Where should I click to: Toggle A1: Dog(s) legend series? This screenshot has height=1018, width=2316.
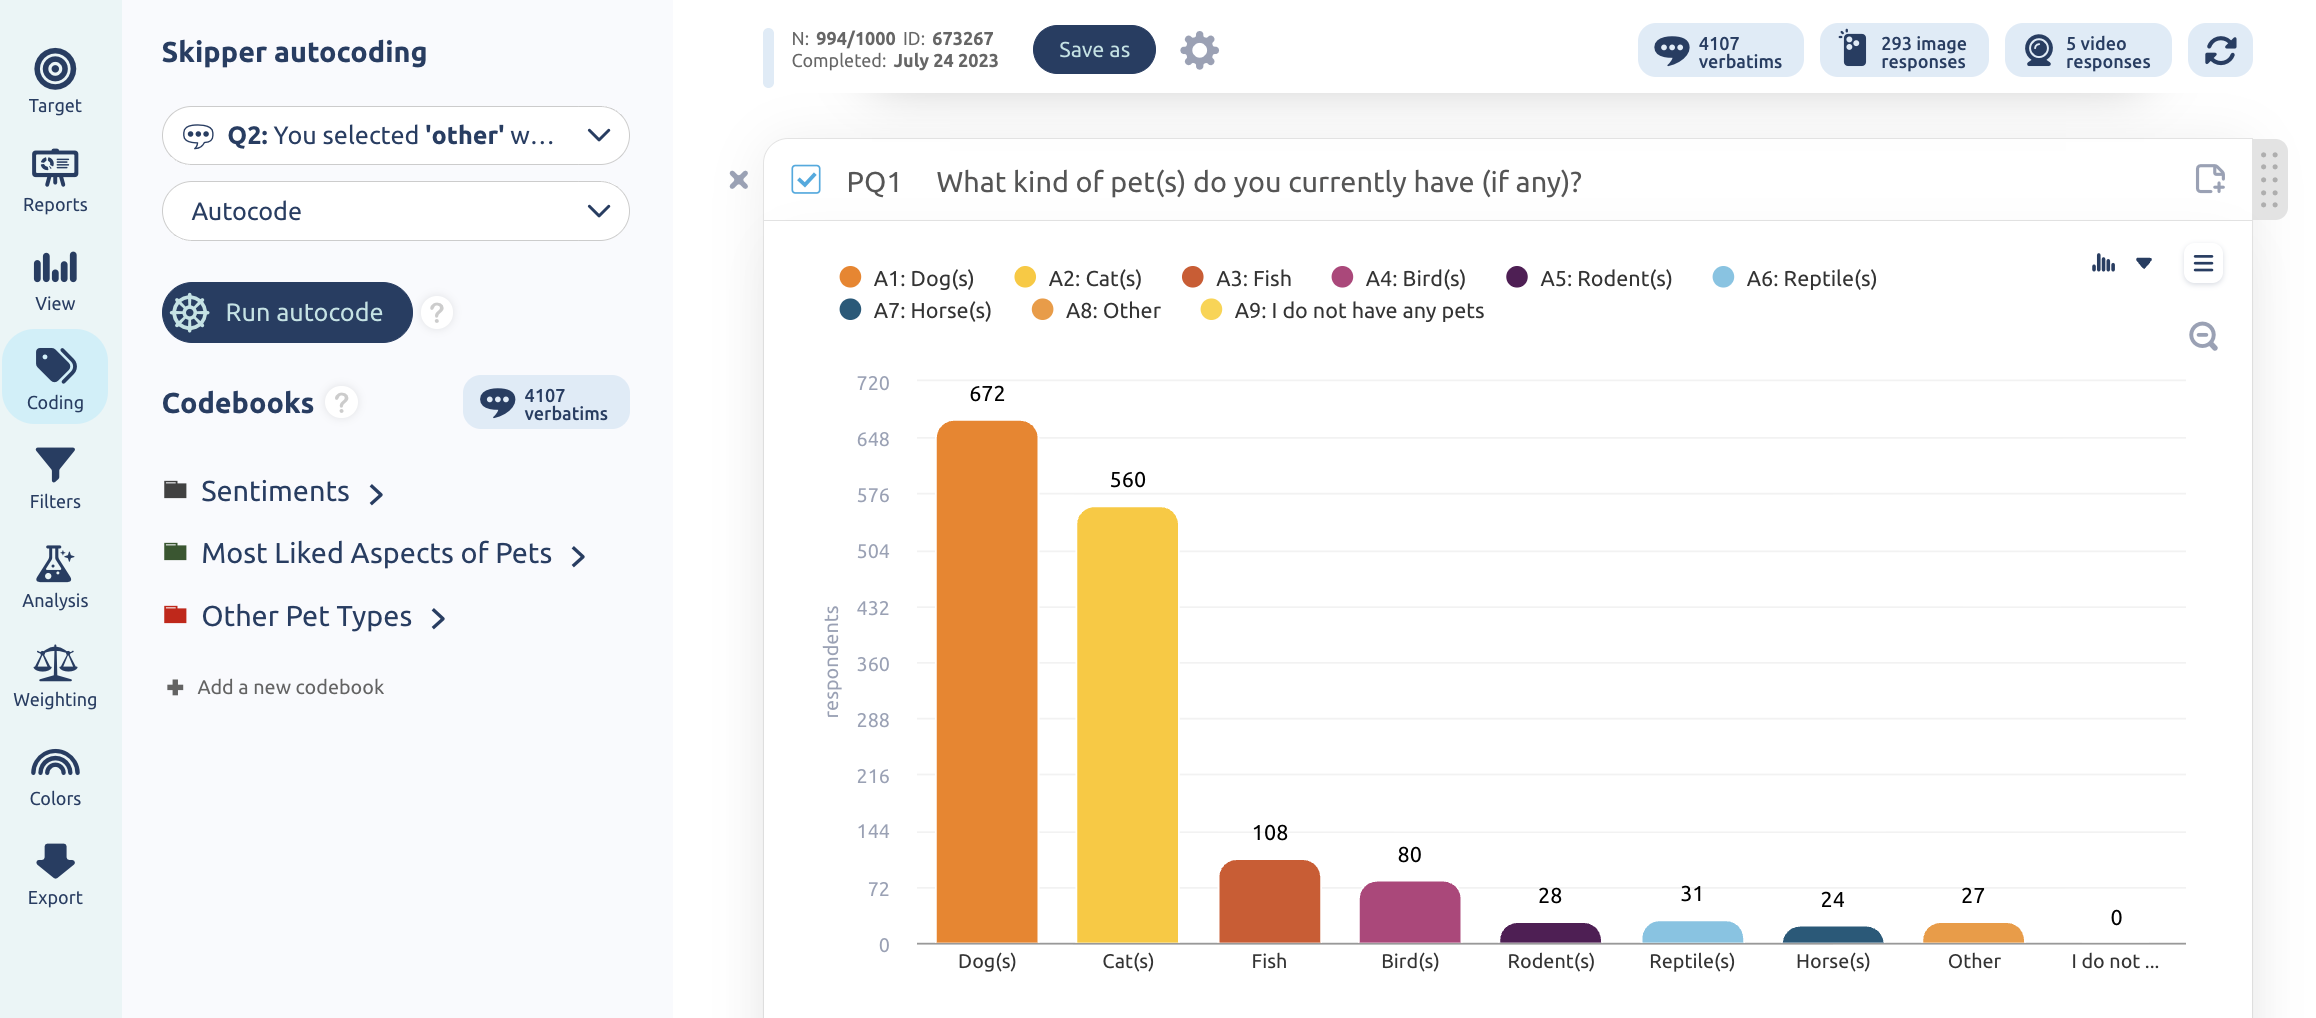906,278
